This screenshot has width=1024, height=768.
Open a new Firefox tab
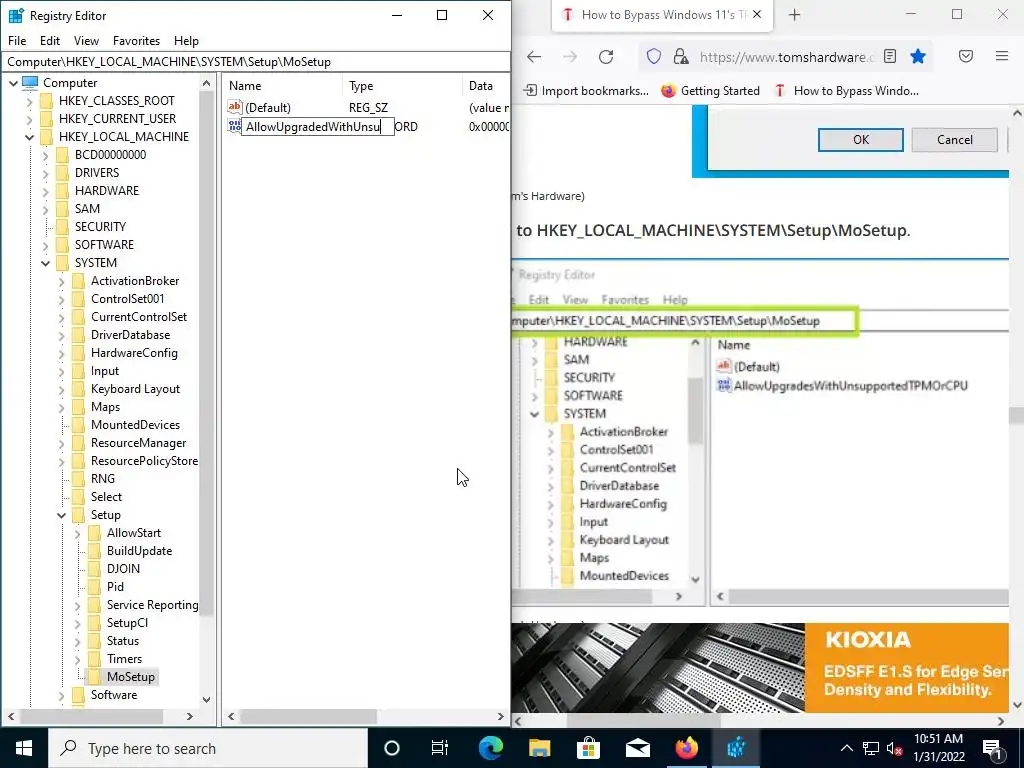tap(794, 14)
